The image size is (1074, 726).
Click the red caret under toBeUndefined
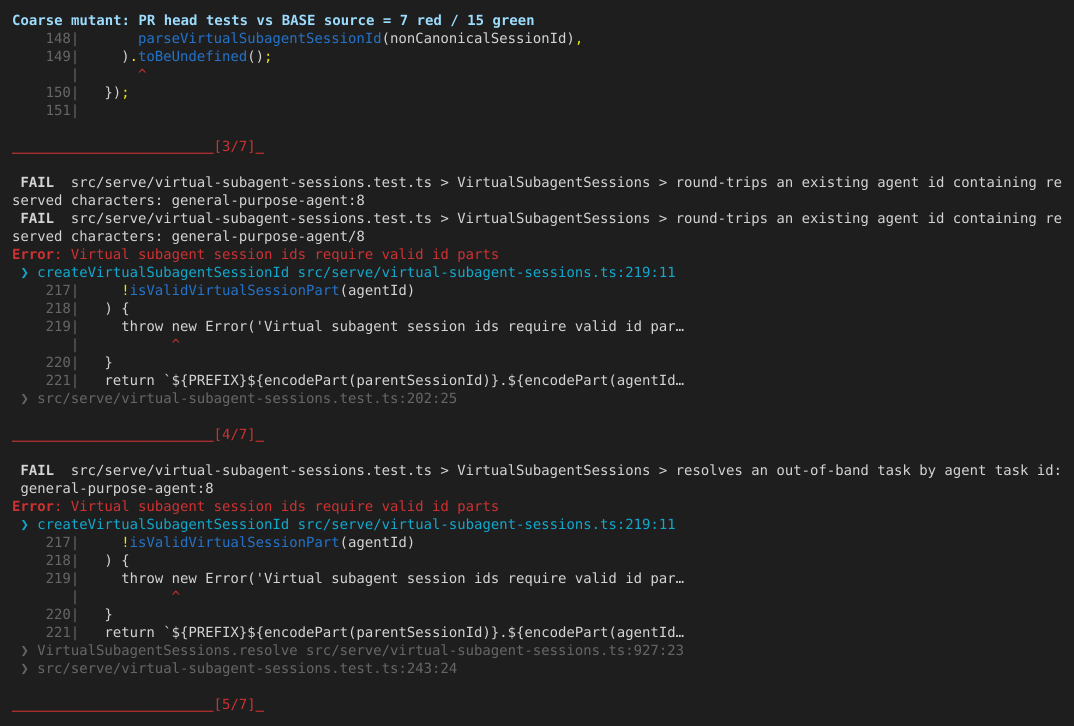point(142,73)
